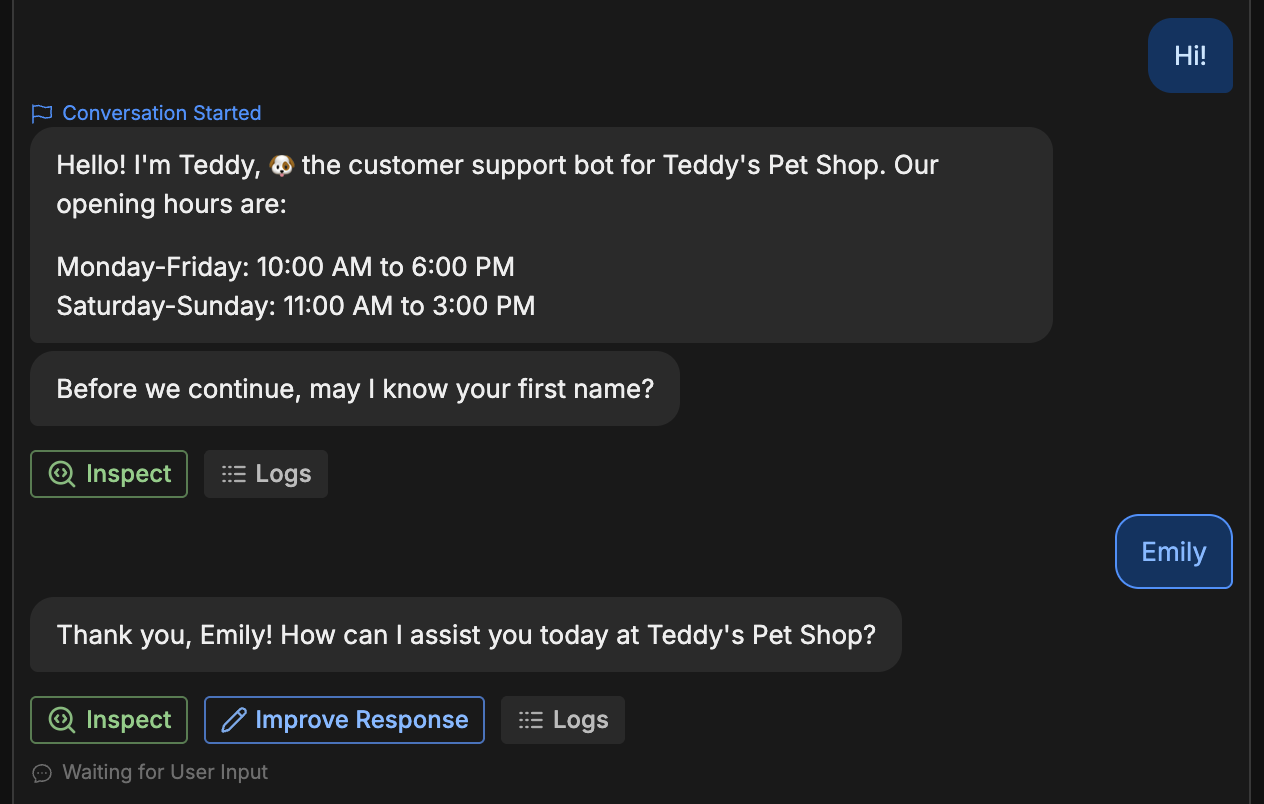The width and height of the screenshot is (1264, 804).
Task: Select the 'Emily' user message bubble
Action: pyautogui.click(x=1174, y=552)
